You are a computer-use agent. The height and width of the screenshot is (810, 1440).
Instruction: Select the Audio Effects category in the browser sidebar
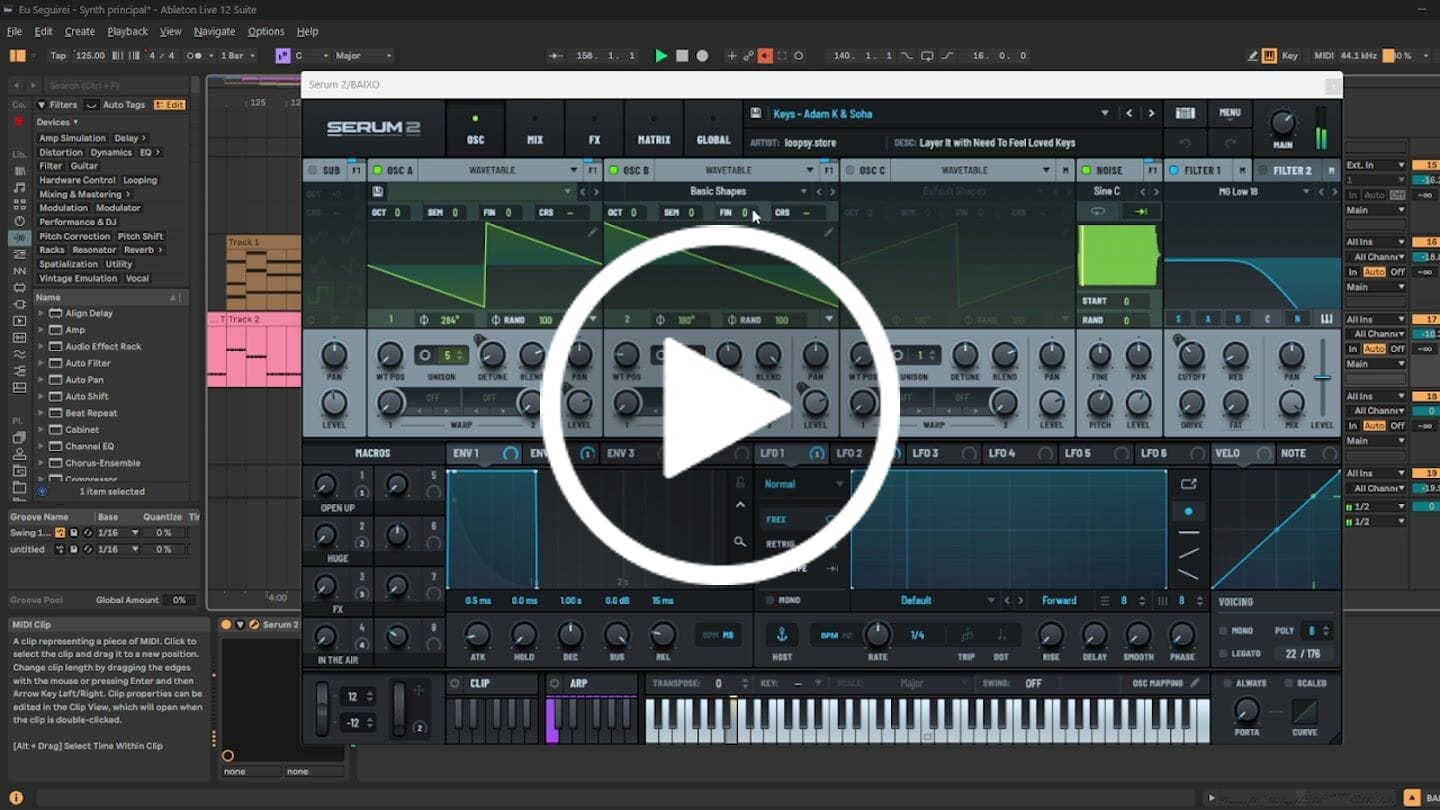tap(19, 238)
